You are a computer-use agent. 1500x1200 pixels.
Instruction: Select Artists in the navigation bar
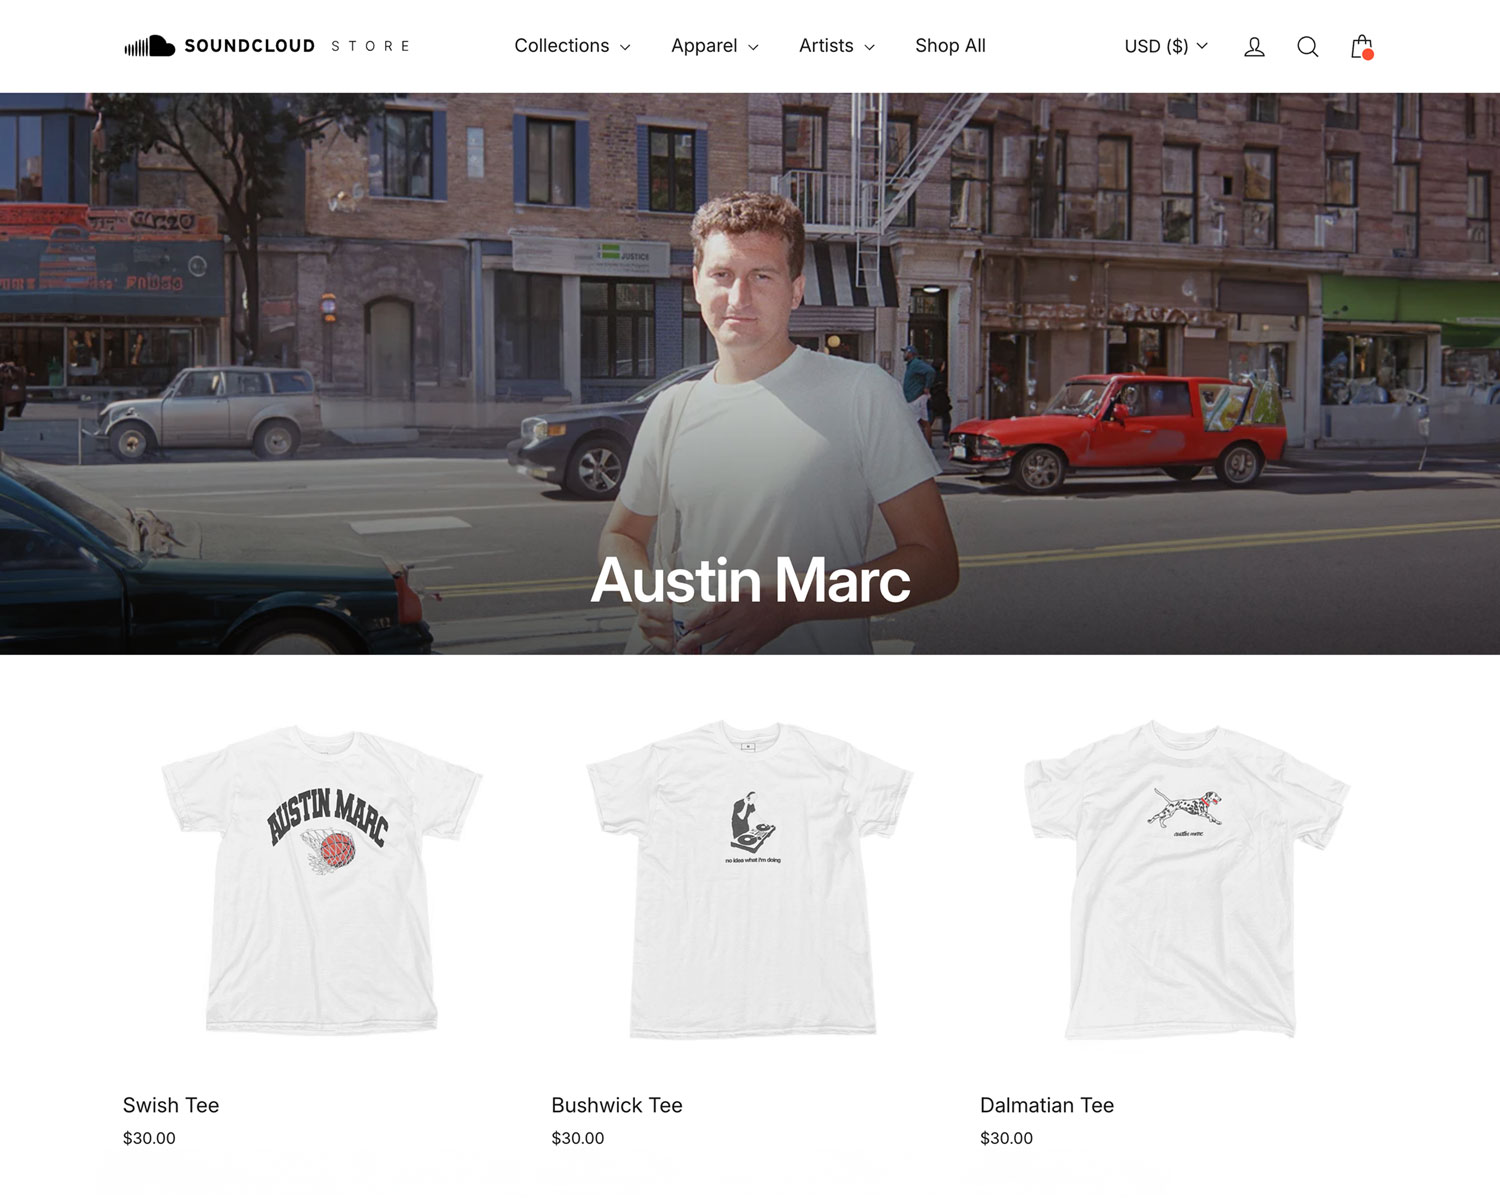click(x=826, y=46)
